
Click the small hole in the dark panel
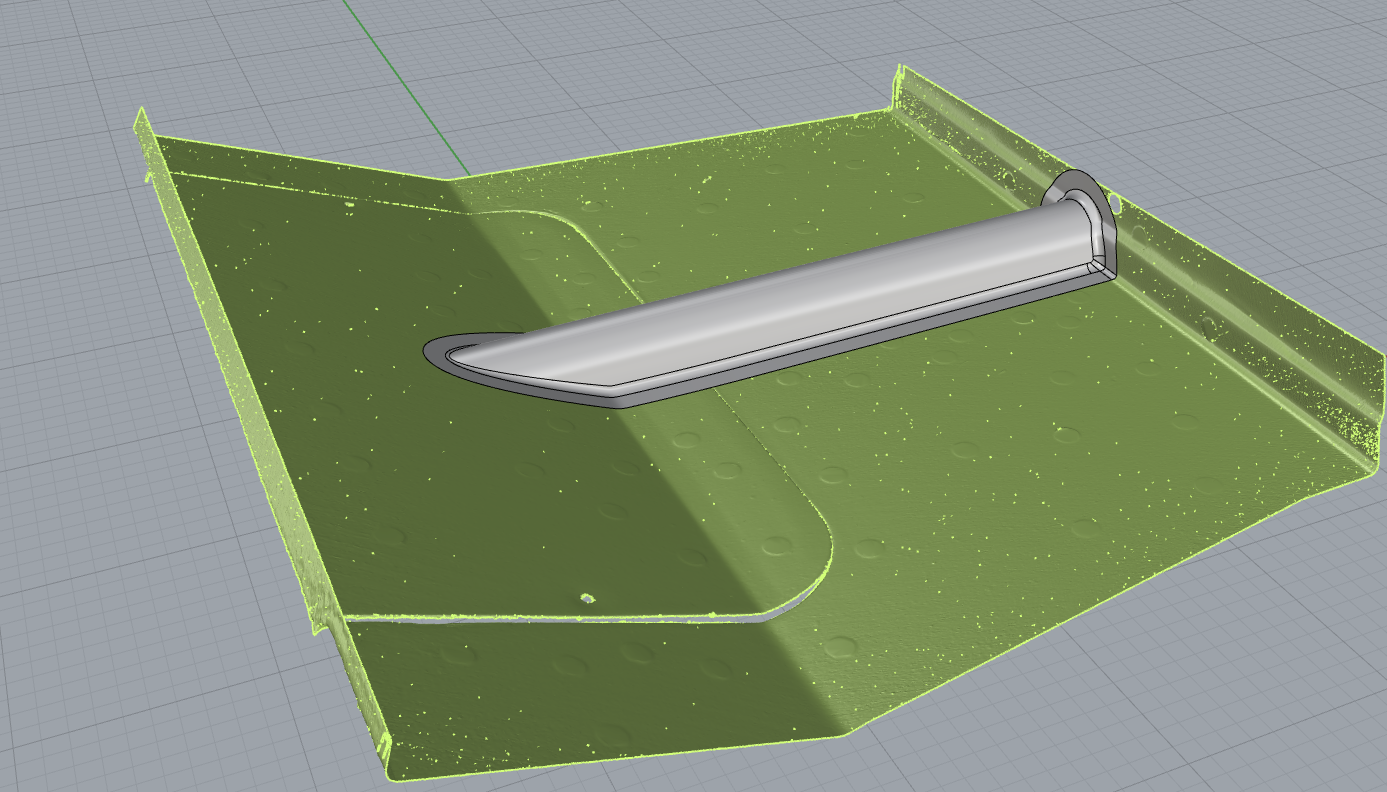point(587,599)
